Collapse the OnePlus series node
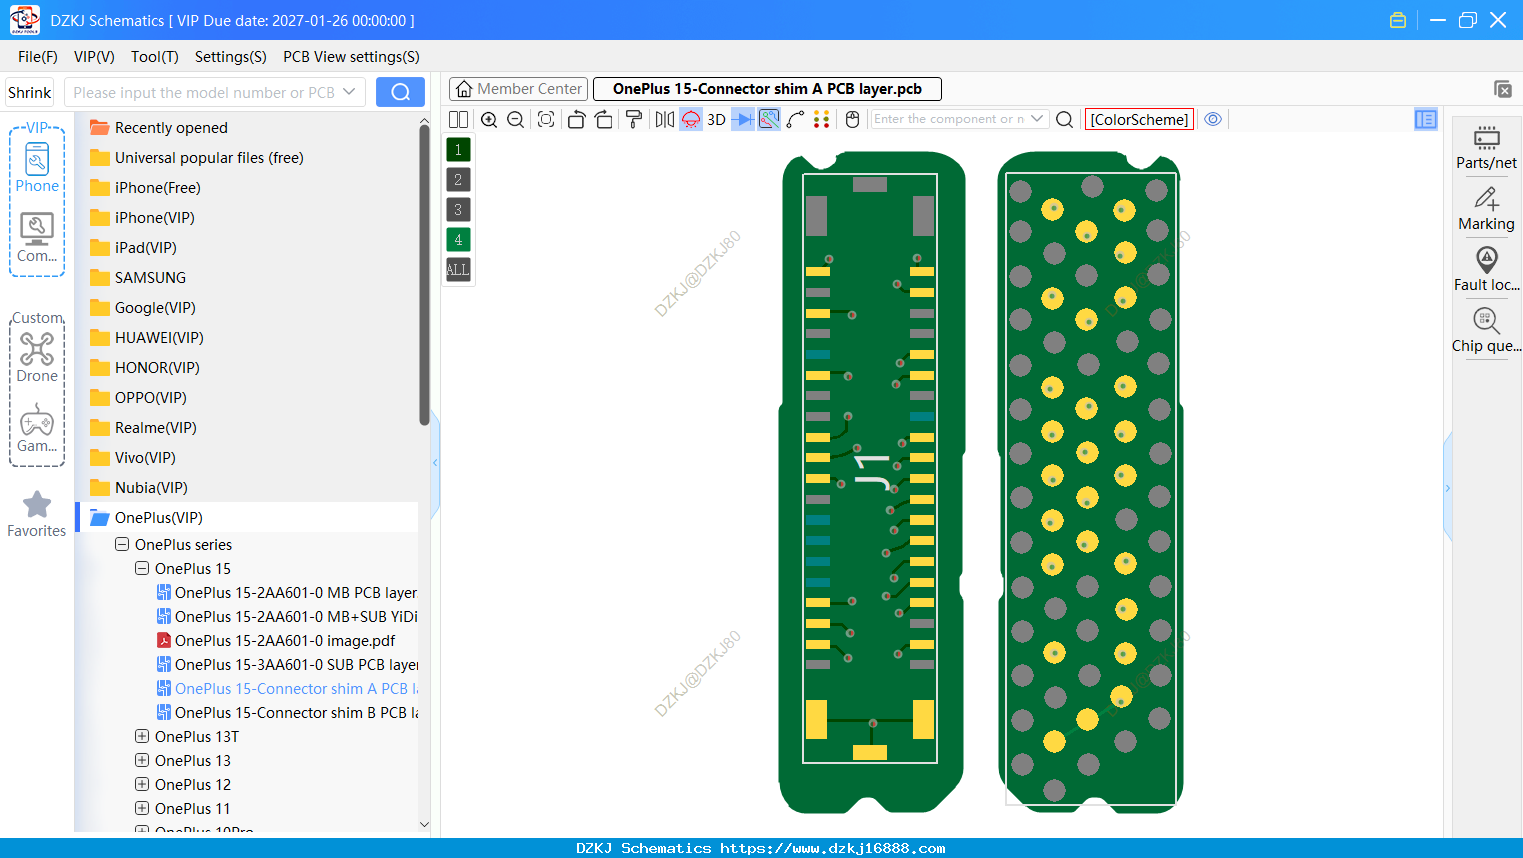Screen dimensions: 1523x858 click(x=122, y=545)
